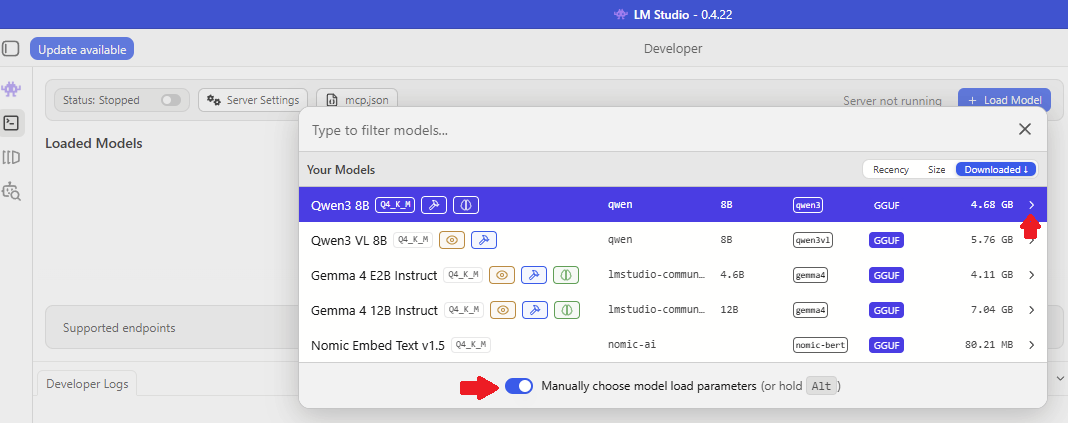This screenshot has width=1068, height=423.
Task: Click the GGUF badge on Nomic Embed Text row
Action: (x=886, y=345)
